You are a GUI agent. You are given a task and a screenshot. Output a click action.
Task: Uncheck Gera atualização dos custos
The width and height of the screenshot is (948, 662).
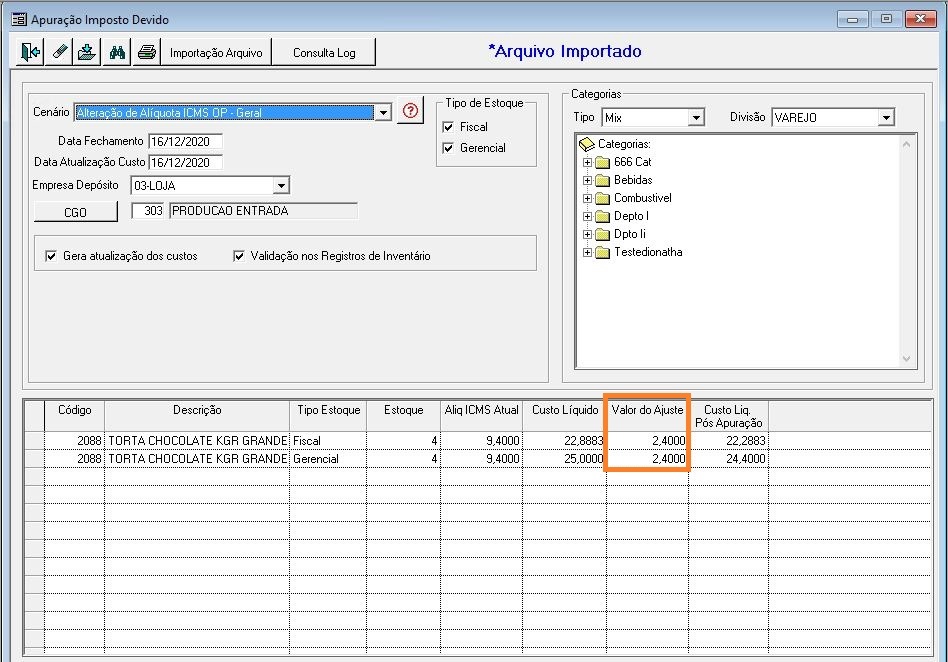(51, 256)
